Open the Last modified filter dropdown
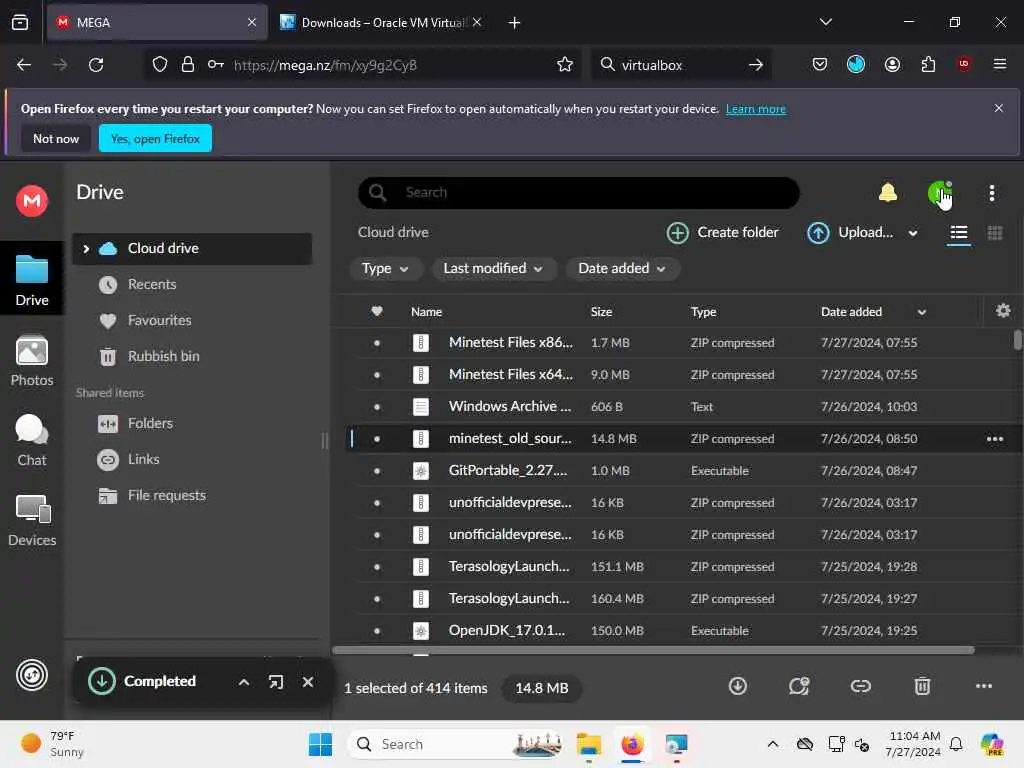Viewport: 1024px width, 768px height. [494, 268]
